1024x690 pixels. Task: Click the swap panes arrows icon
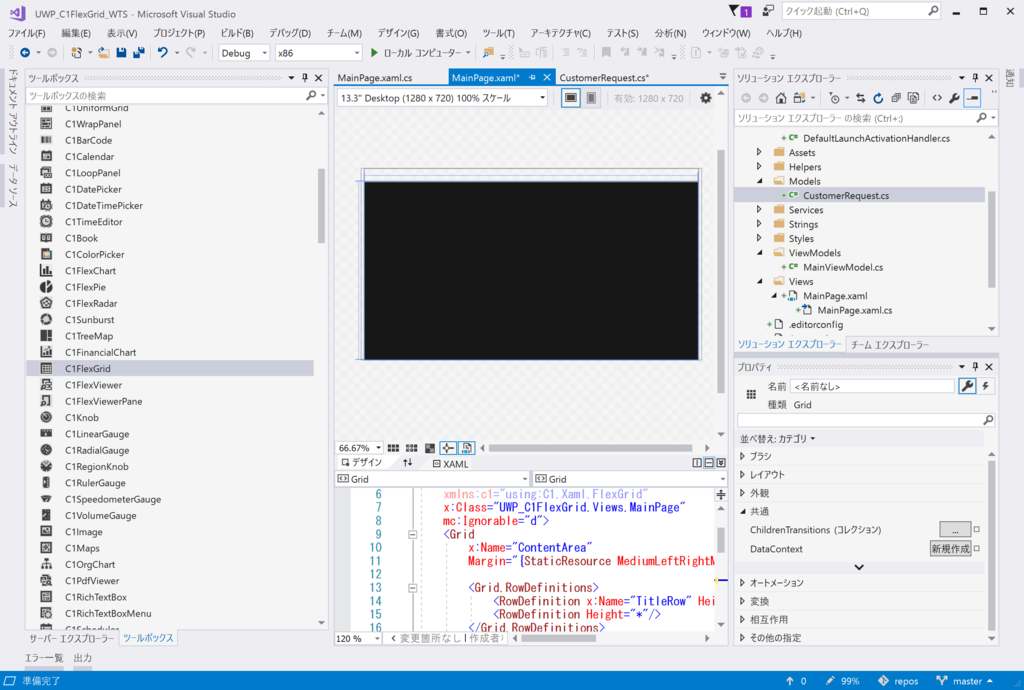408,463
